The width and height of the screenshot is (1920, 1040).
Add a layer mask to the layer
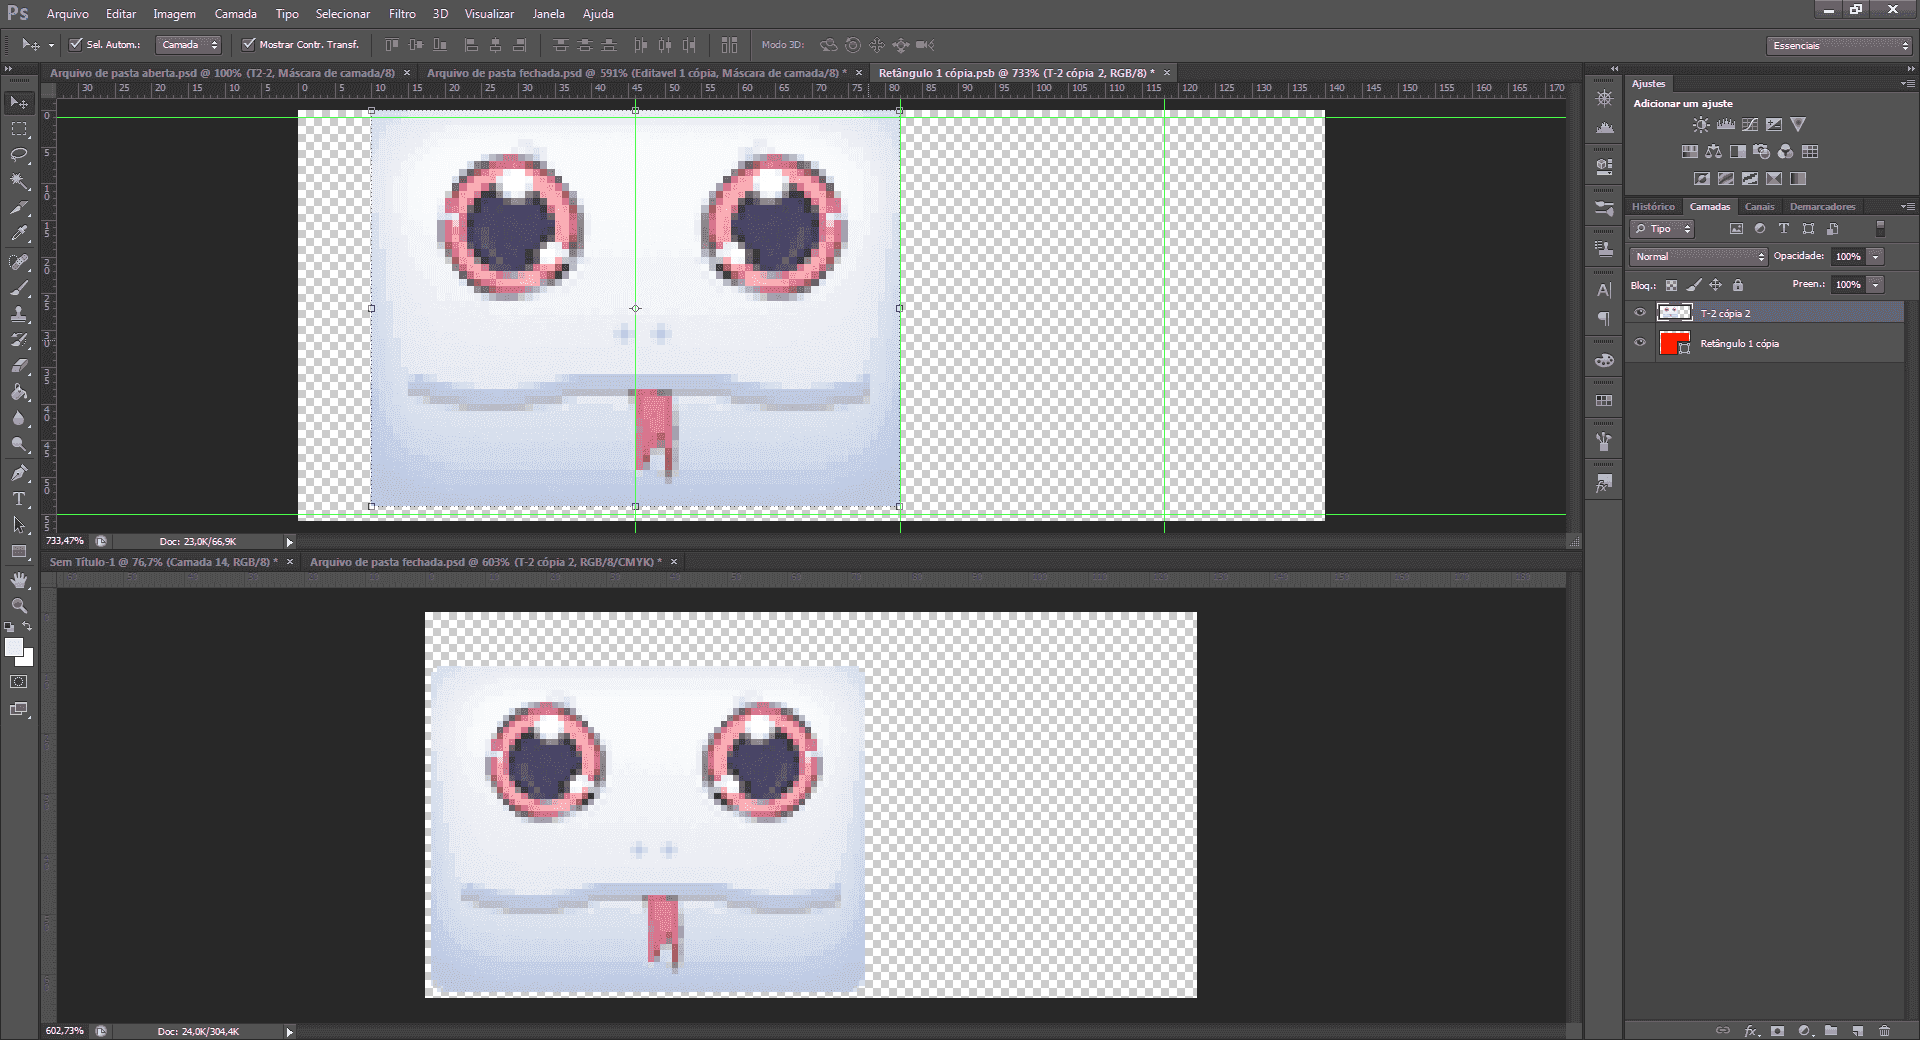[x=1777, y=1030]
